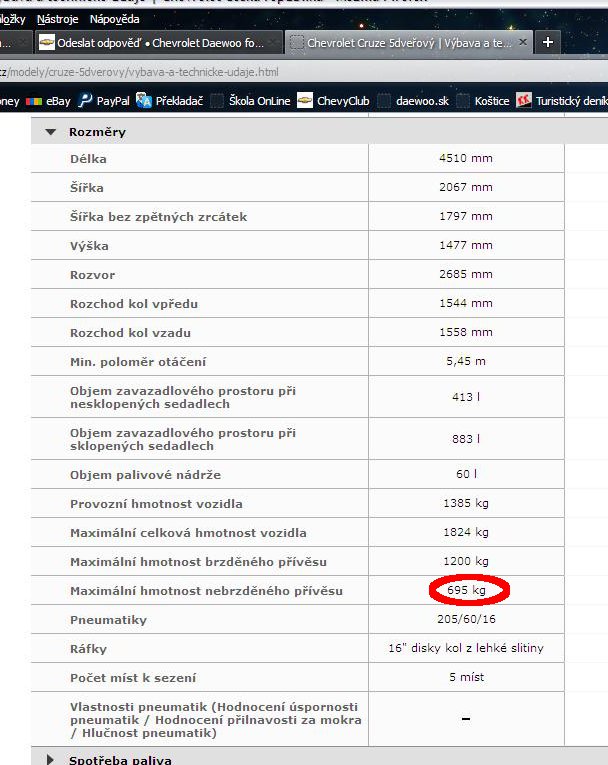Select the Chevrolet Cruze 5dveřový tab
This screenshot has width=608, height=765.
click(400, 43)
